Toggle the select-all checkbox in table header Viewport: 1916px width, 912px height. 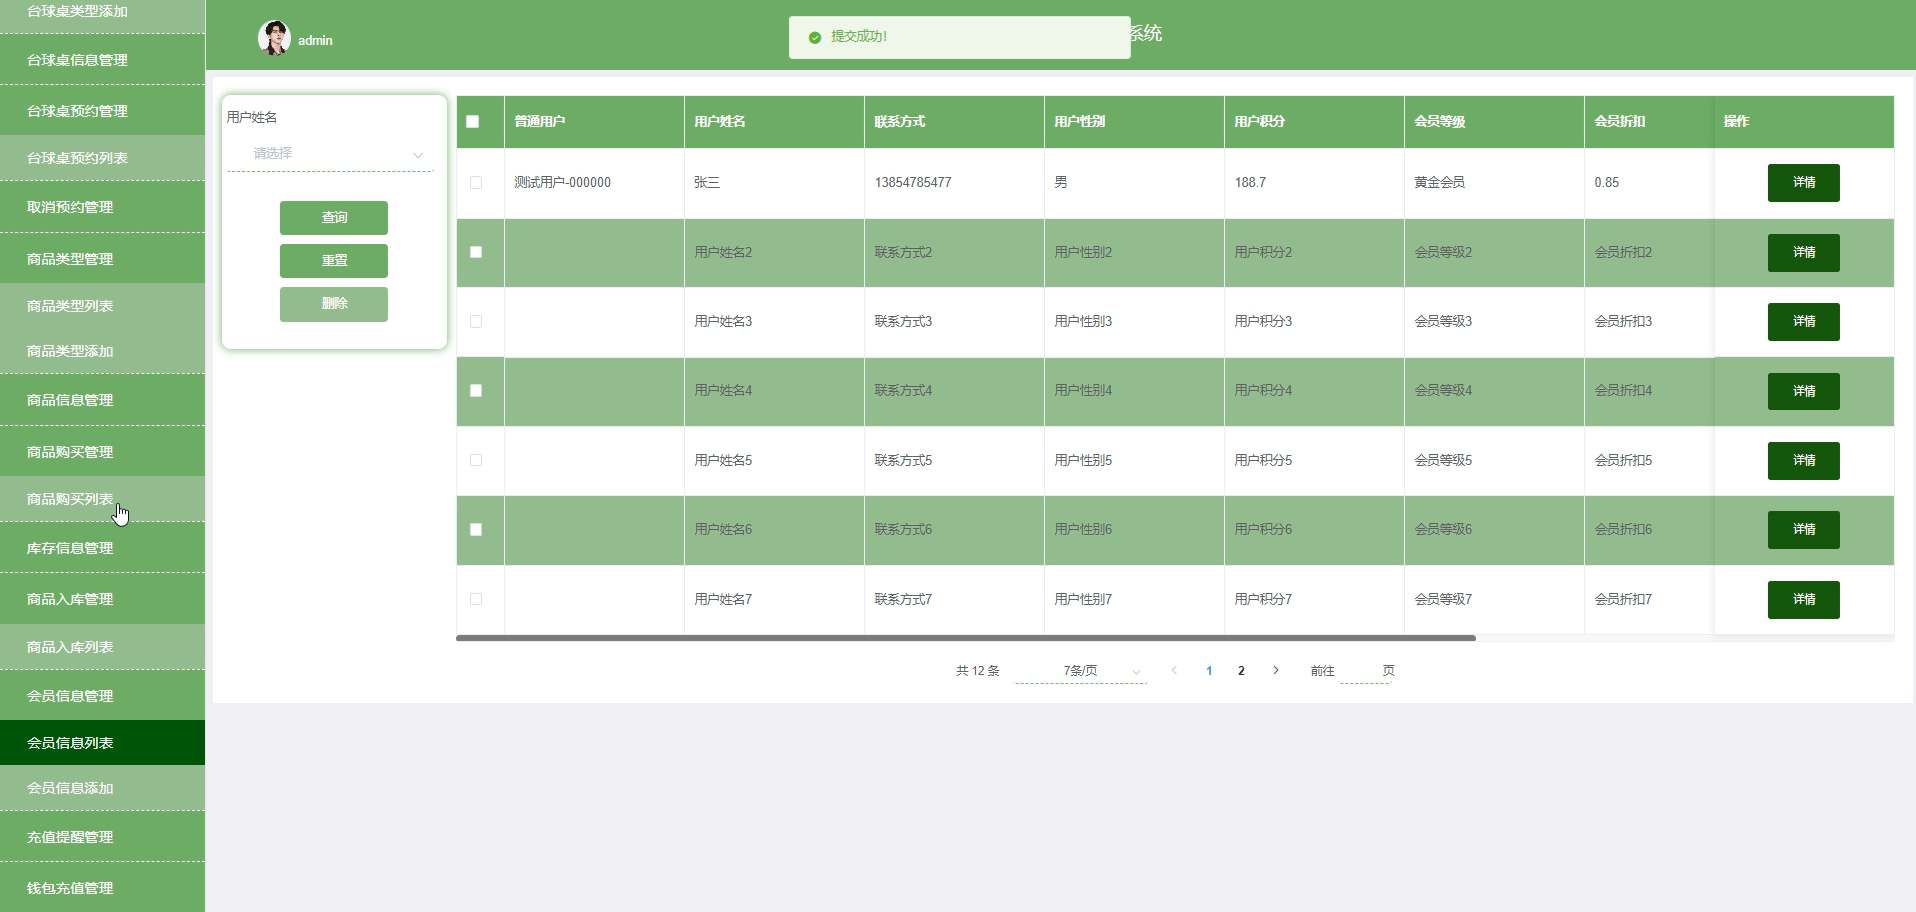(x=473, y=121)
